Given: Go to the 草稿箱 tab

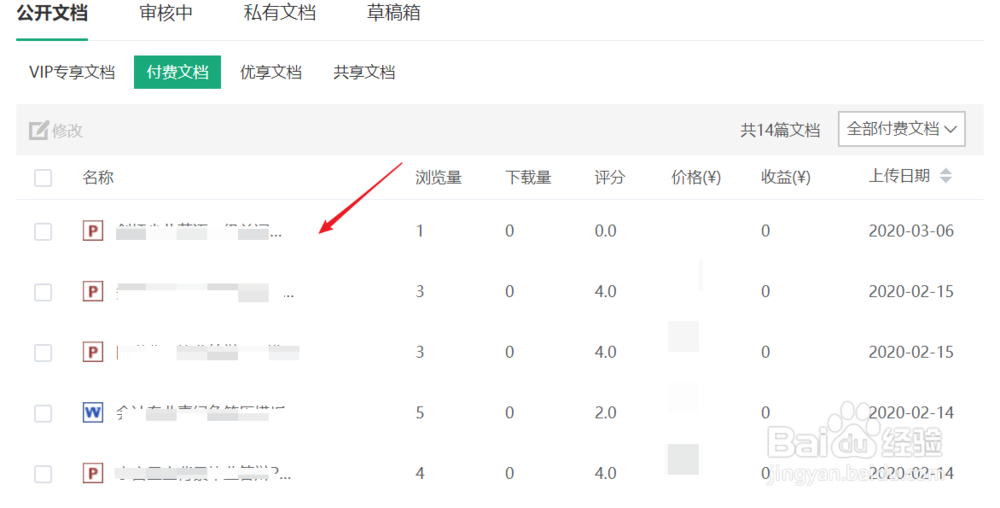Looking at the screenshot, I should (x=393, y=13).
